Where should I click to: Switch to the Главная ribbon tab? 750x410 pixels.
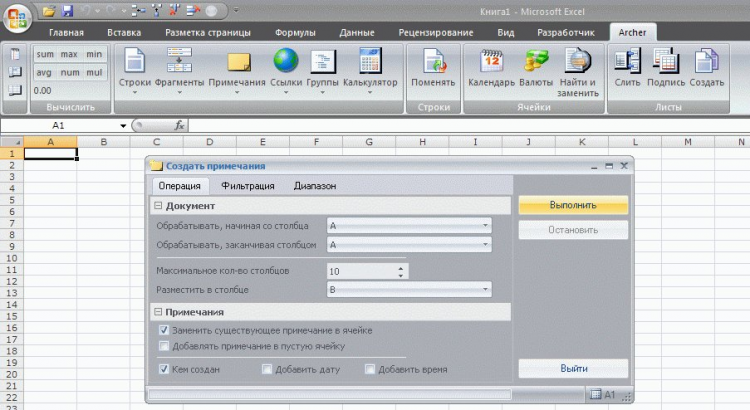66,33
